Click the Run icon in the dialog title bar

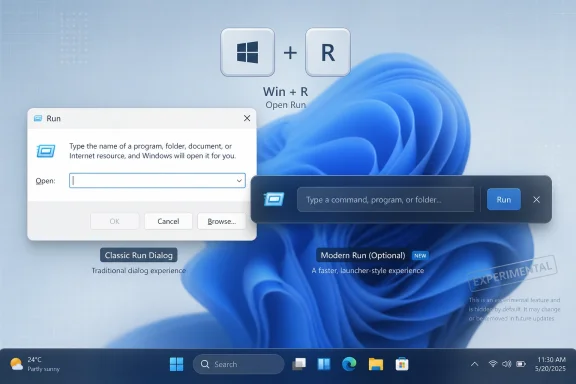pyautogui.click(x=38, y=118)
